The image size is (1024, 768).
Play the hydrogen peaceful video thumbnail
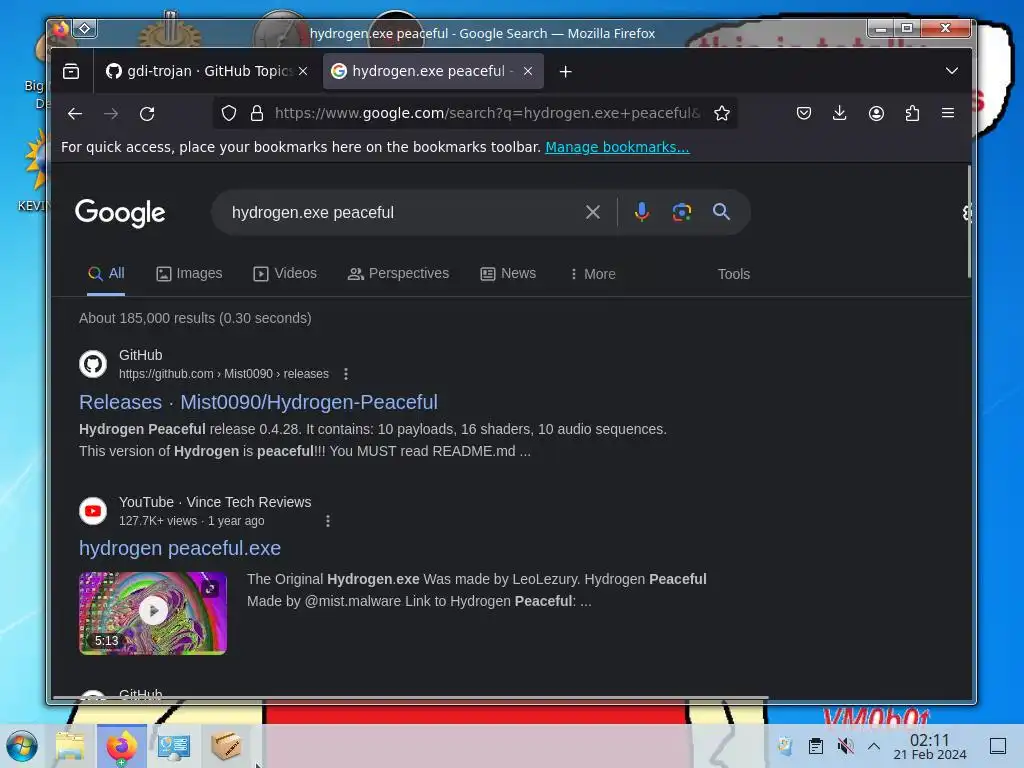153,613
